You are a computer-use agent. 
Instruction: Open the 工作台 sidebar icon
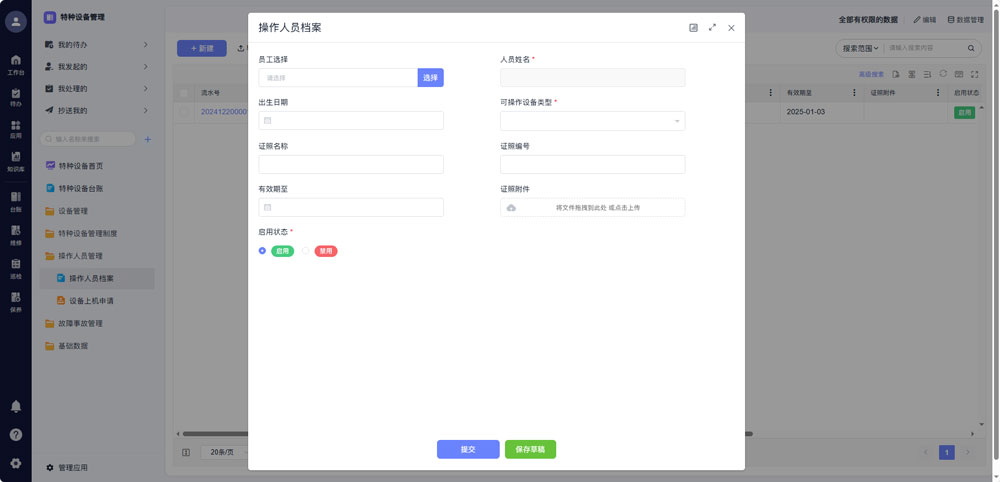15,65
